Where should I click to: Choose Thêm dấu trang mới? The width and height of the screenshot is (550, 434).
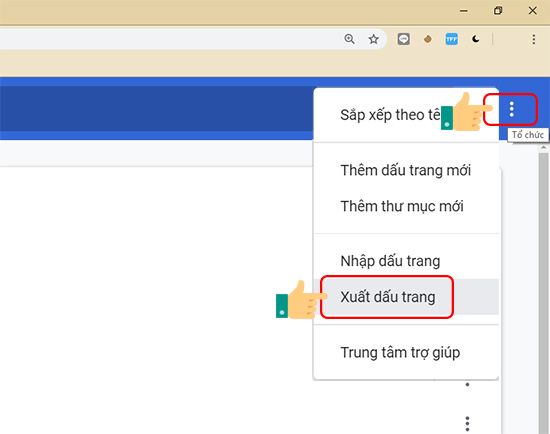click(x=406, y=170)
